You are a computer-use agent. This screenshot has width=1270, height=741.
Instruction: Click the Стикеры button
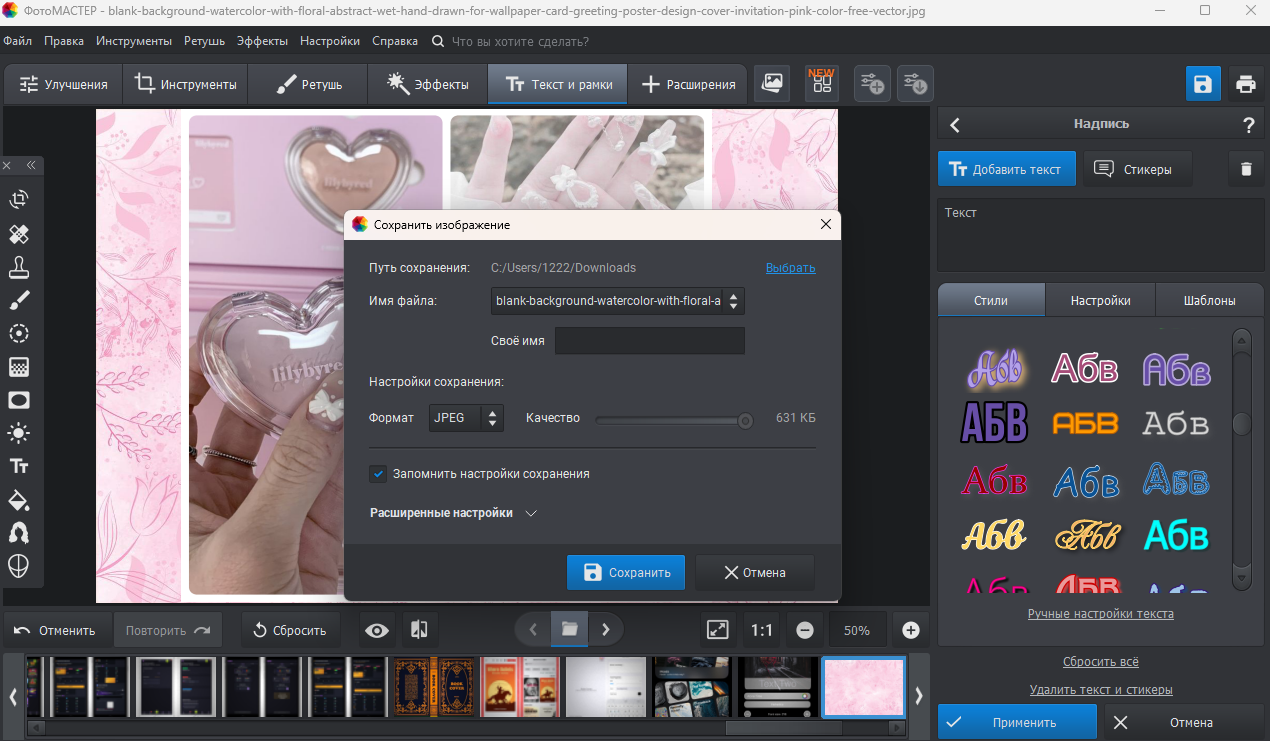[1138, 169]
